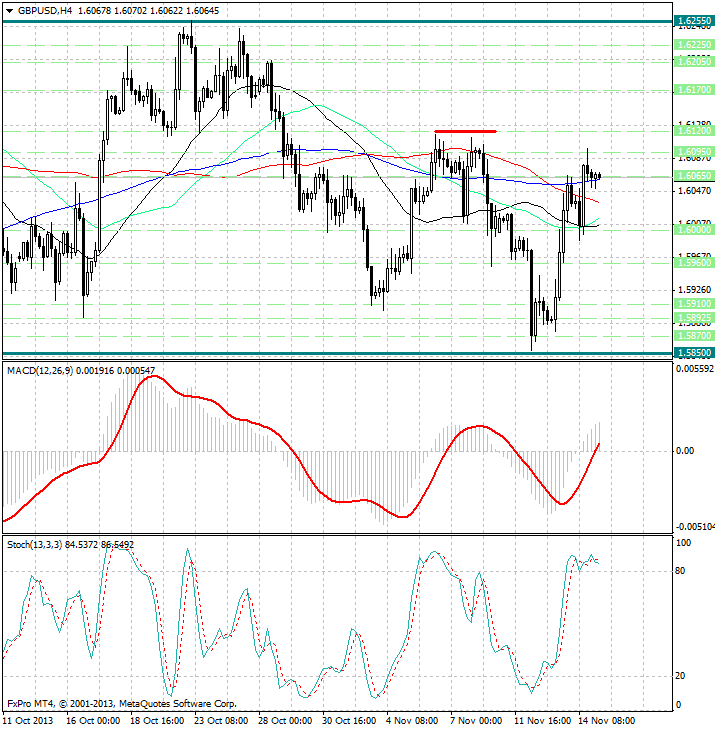715x729 pixels.
Task: Select the short red resistance line near 1.61200
Action: coord(465,132)
